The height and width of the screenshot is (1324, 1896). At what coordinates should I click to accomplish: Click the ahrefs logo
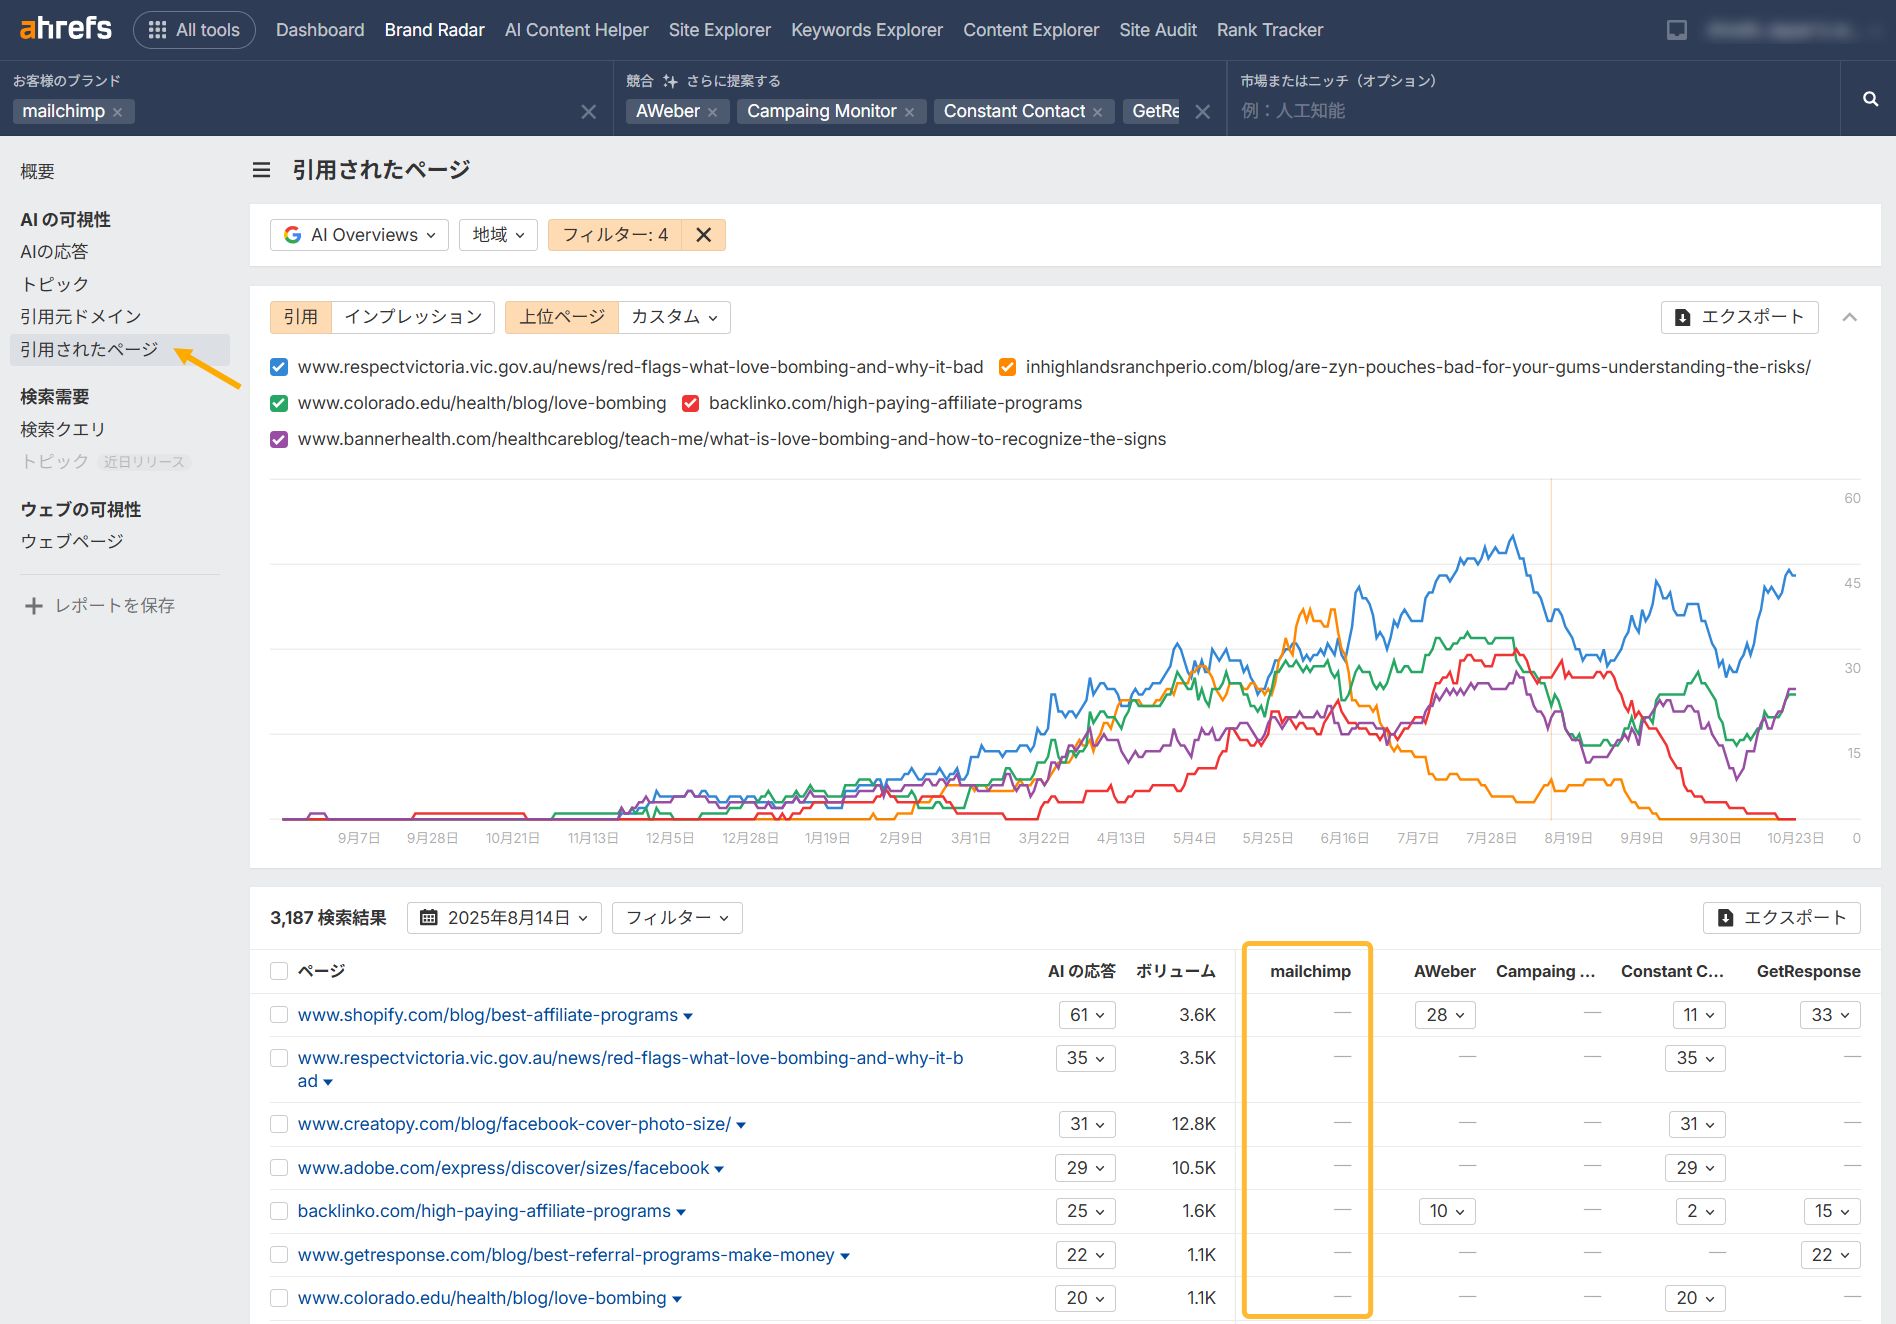[x=64, y=28]
